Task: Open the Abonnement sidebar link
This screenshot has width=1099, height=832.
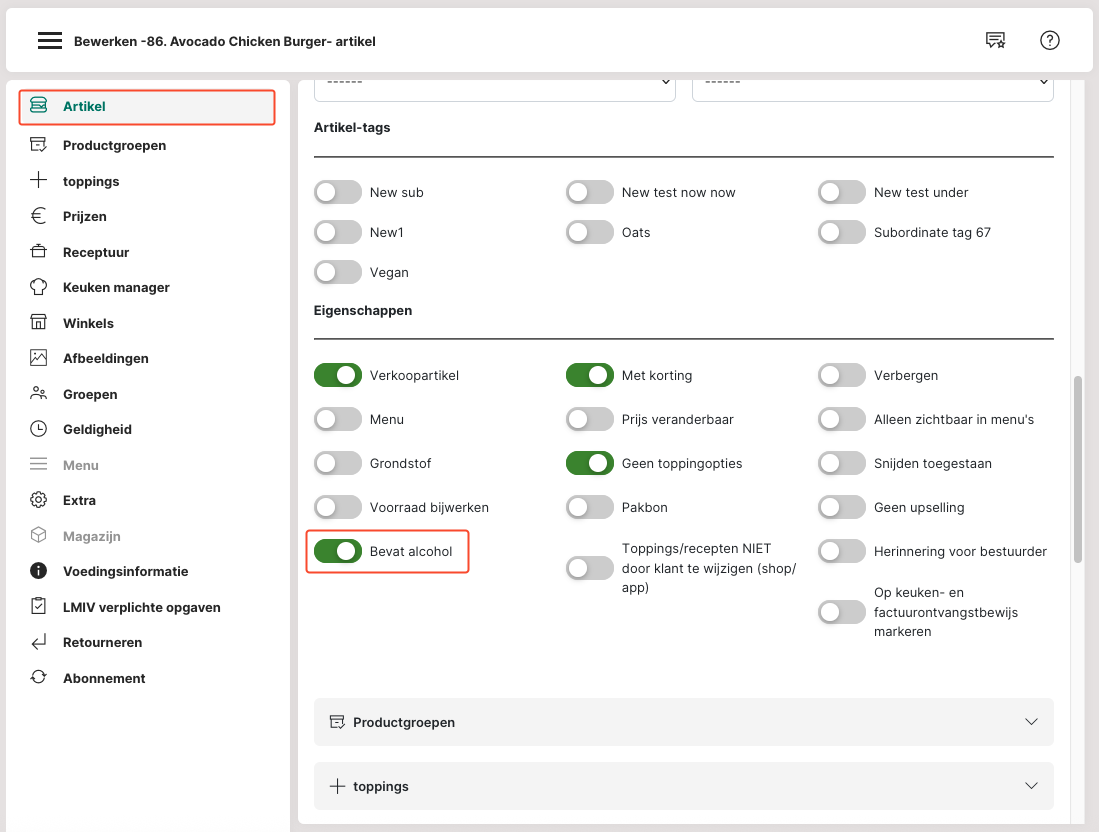Action: [x=104, y=678]
